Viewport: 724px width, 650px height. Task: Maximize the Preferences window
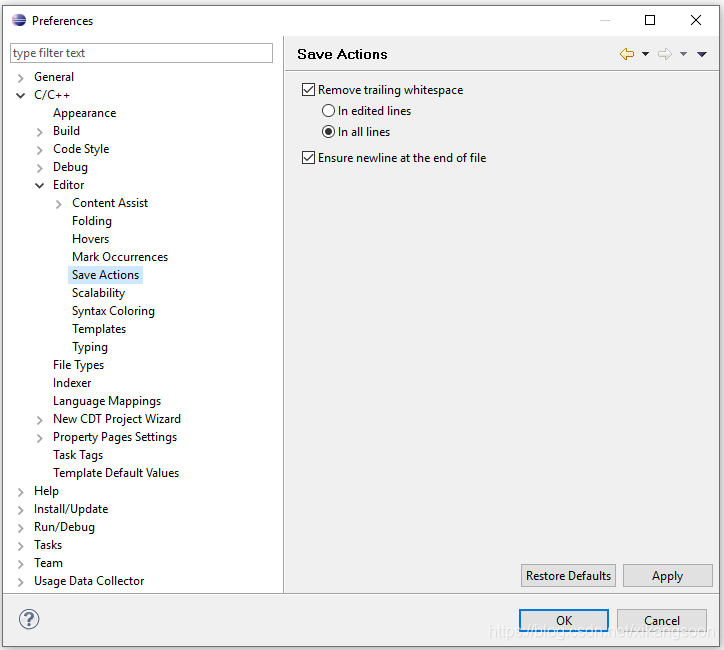(650, 20)
